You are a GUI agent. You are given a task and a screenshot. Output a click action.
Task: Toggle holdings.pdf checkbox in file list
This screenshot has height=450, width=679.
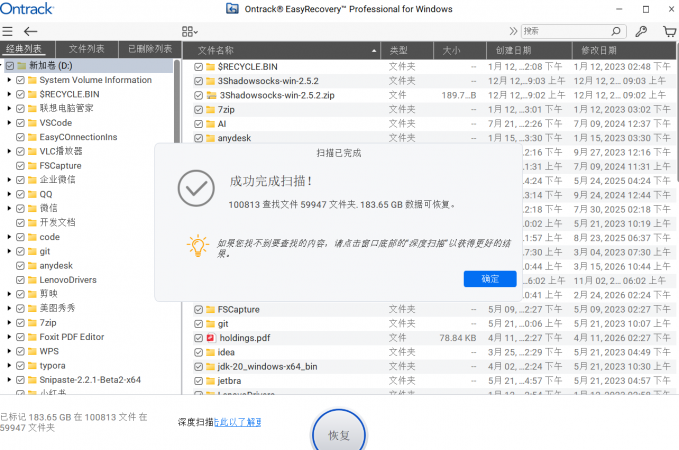tap(198, 338)
